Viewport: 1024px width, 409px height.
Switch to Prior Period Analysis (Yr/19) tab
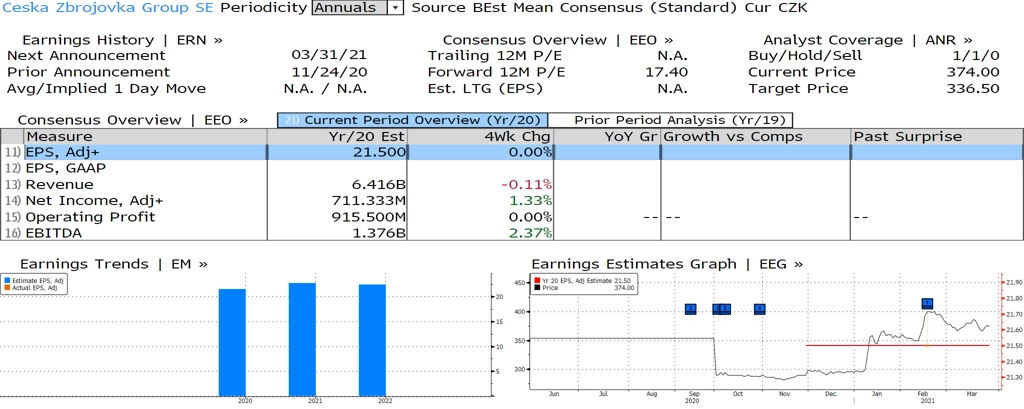(x=671, y=120)
